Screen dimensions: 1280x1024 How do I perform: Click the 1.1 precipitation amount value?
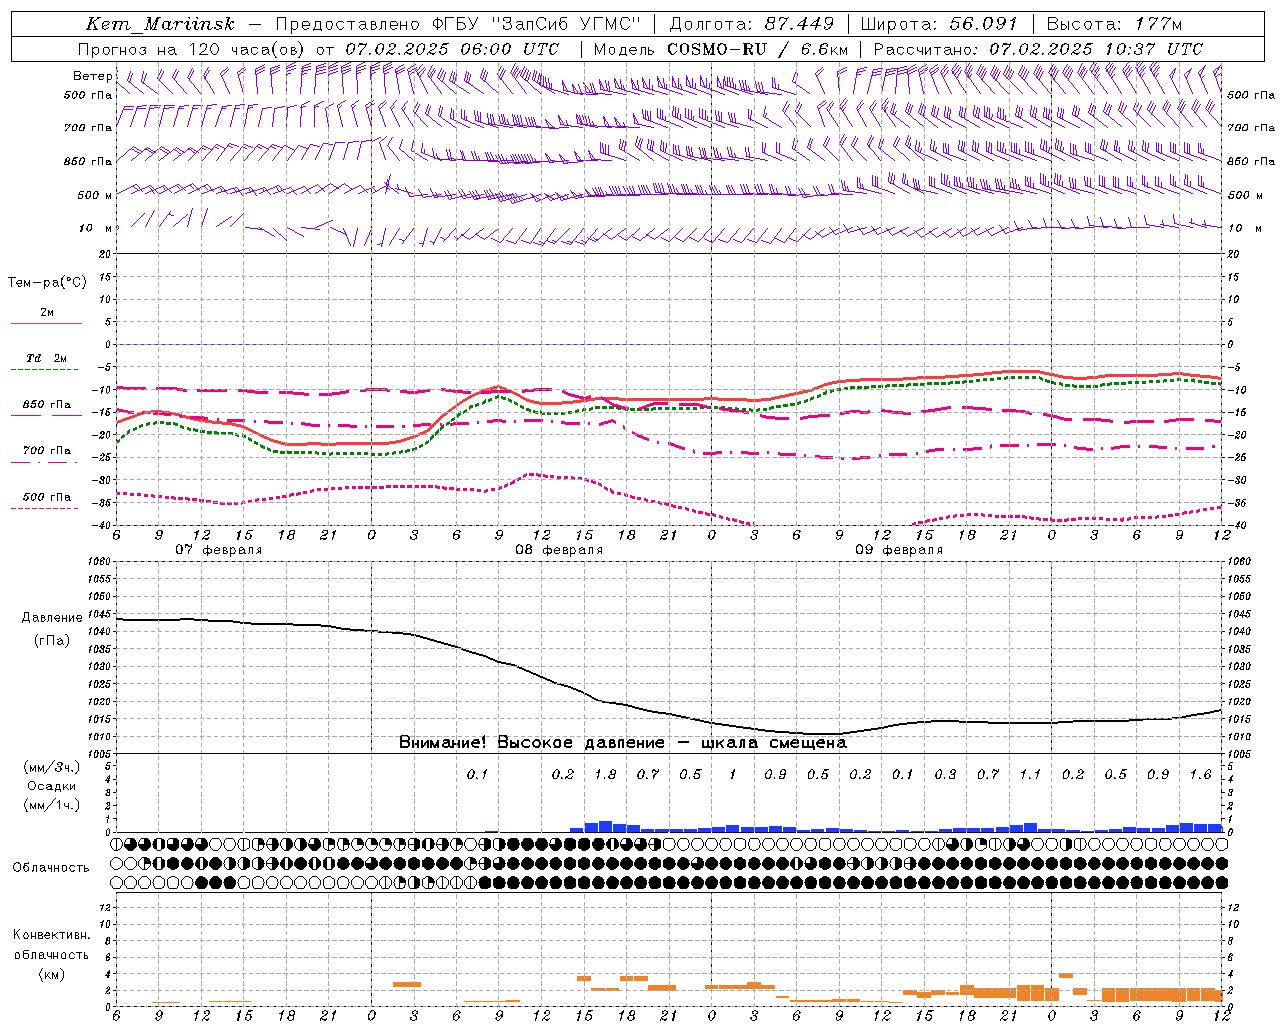click(1030, 775)
